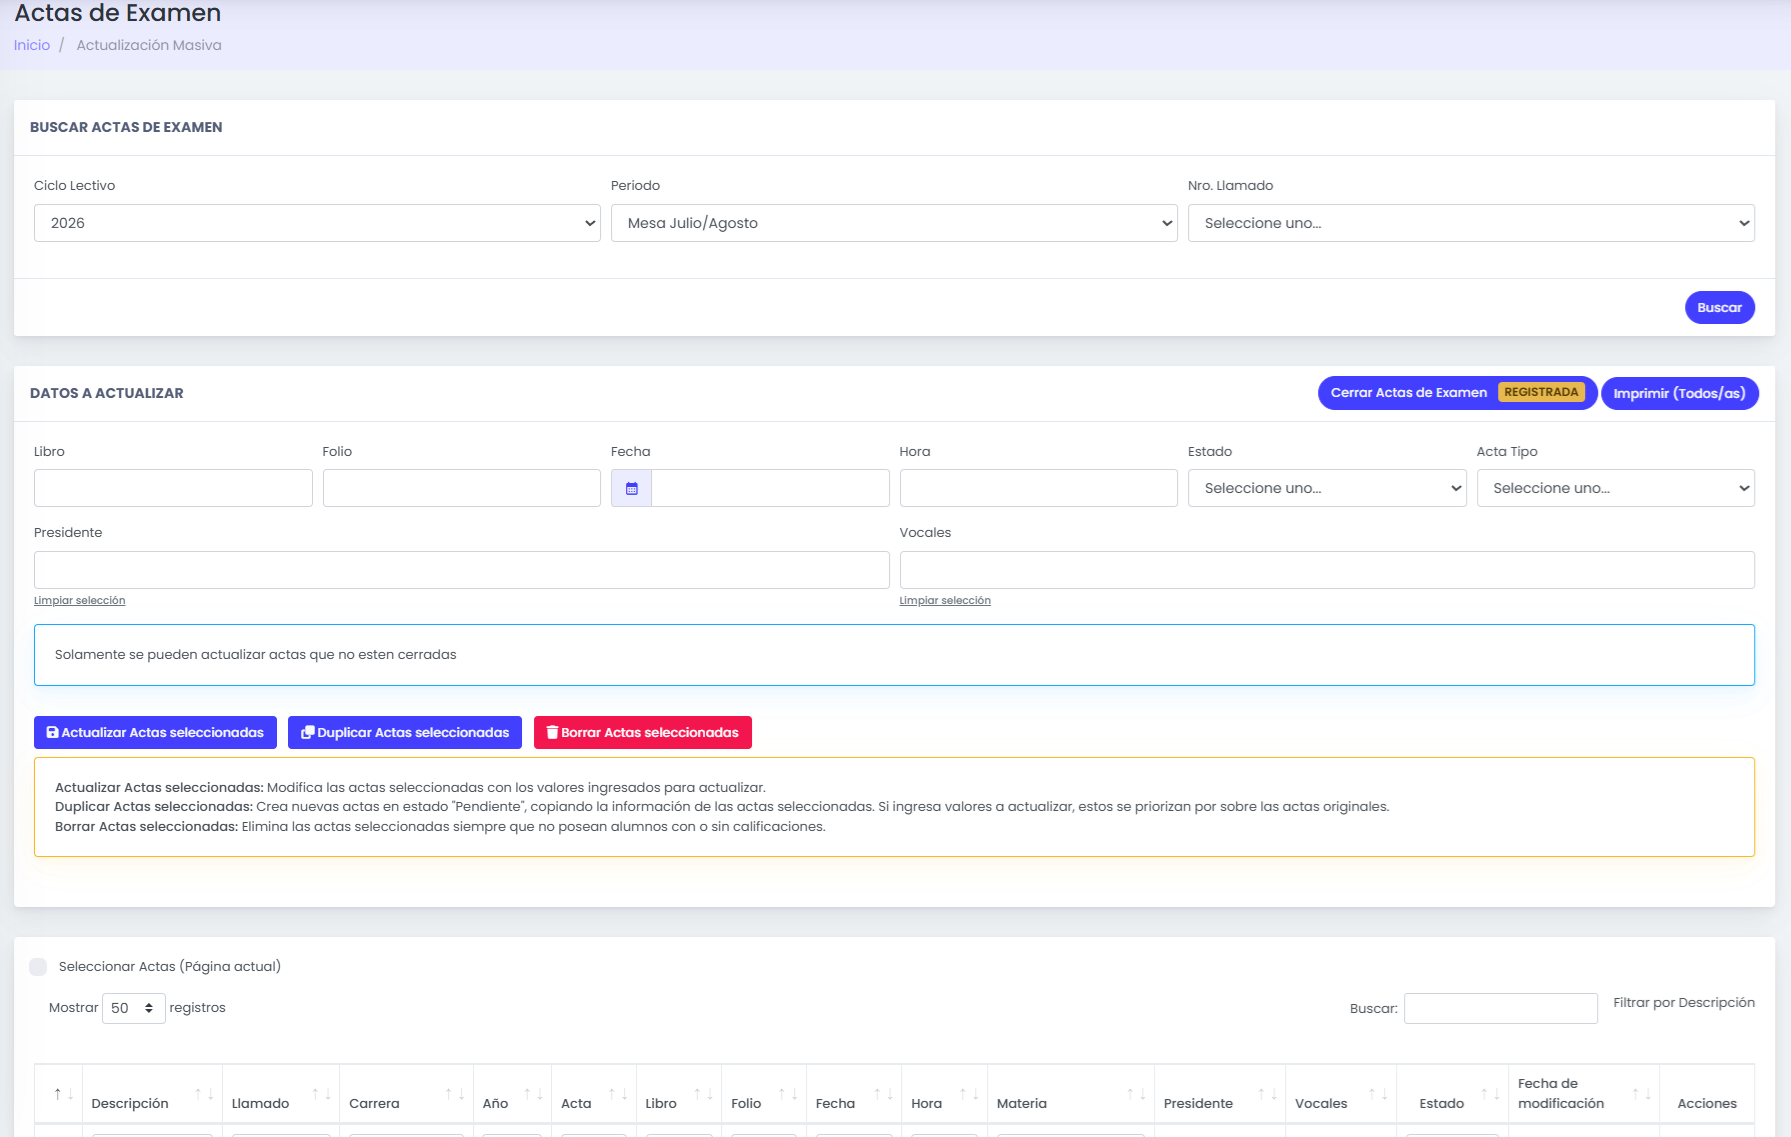The height and width of the screenshot is (1137, 1791).
Task: Sort table by Carrera column arrows
Action: click(455, 1094)
